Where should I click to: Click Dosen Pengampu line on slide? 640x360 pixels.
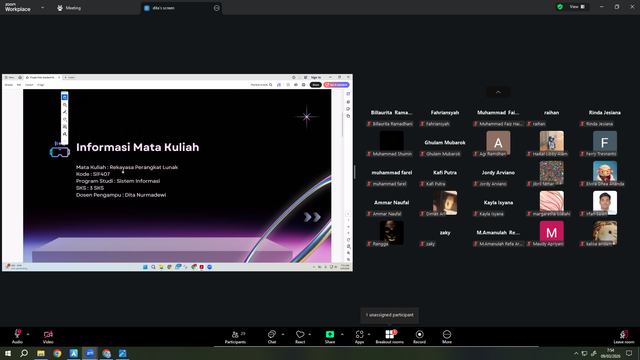[x=121, y=195]
